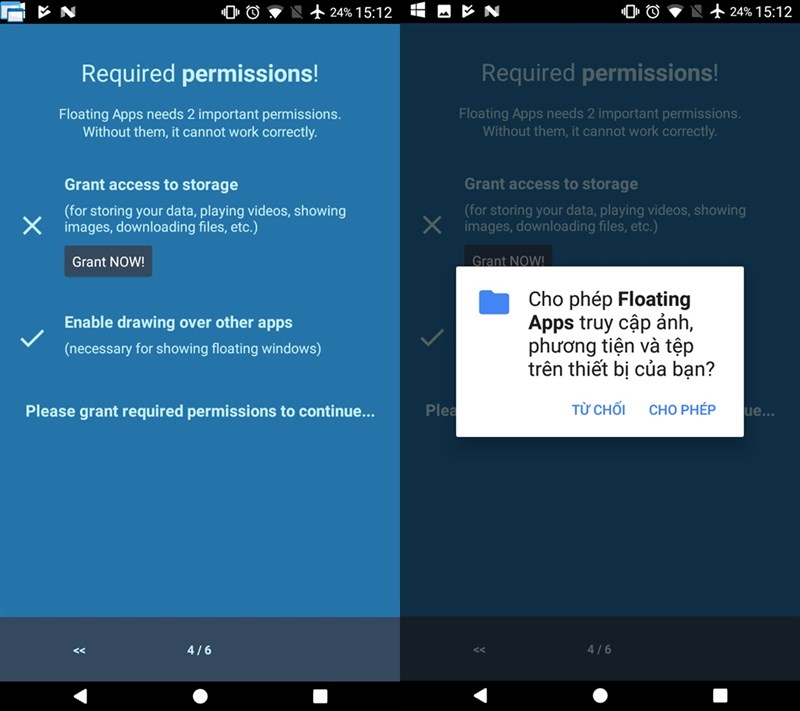Tap the alarm clock icon, right status bar
800x711 pixels.
(653, 11)
